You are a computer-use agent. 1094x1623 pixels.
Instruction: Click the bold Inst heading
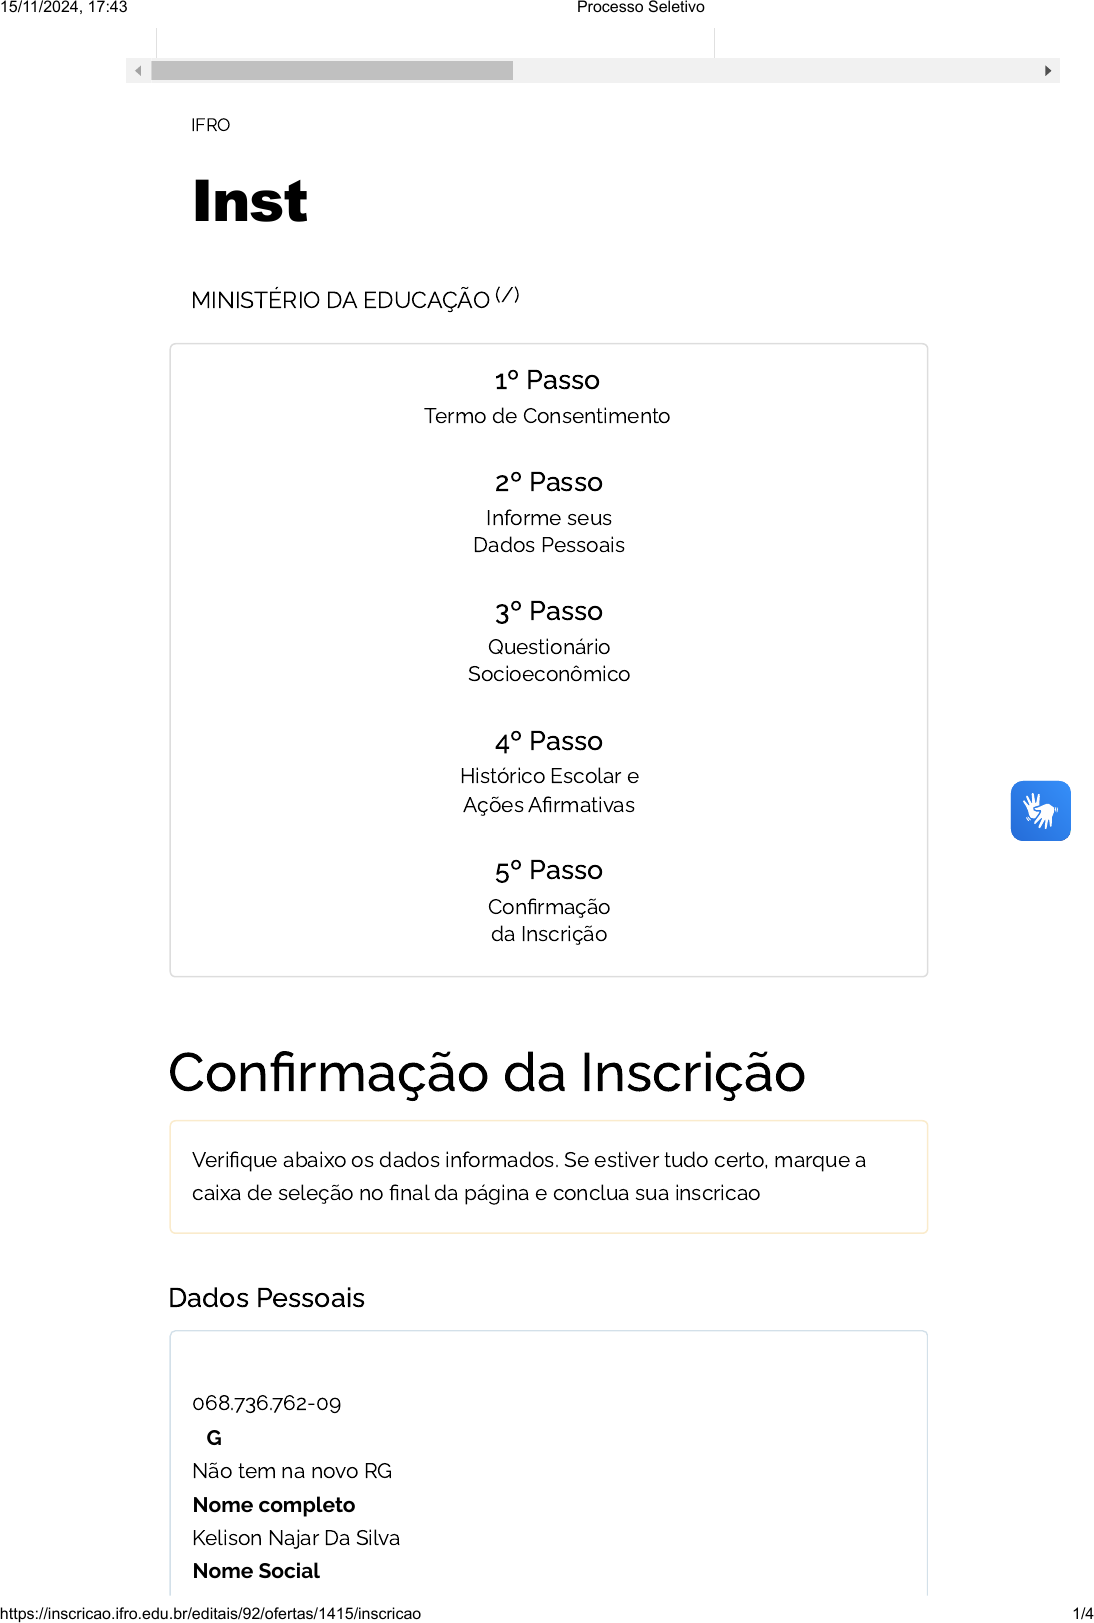pyautogui.click(x=250, y=201)
